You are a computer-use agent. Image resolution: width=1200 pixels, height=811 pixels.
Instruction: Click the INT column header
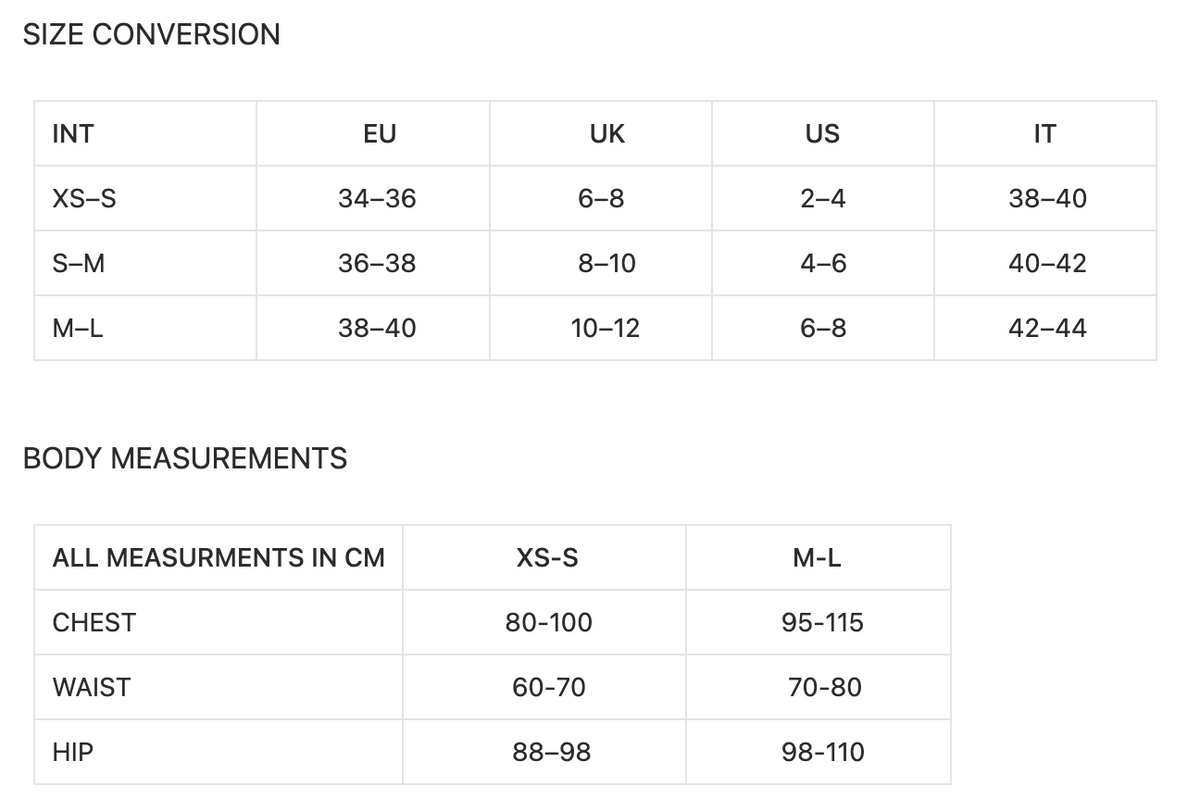coord(72,134)
